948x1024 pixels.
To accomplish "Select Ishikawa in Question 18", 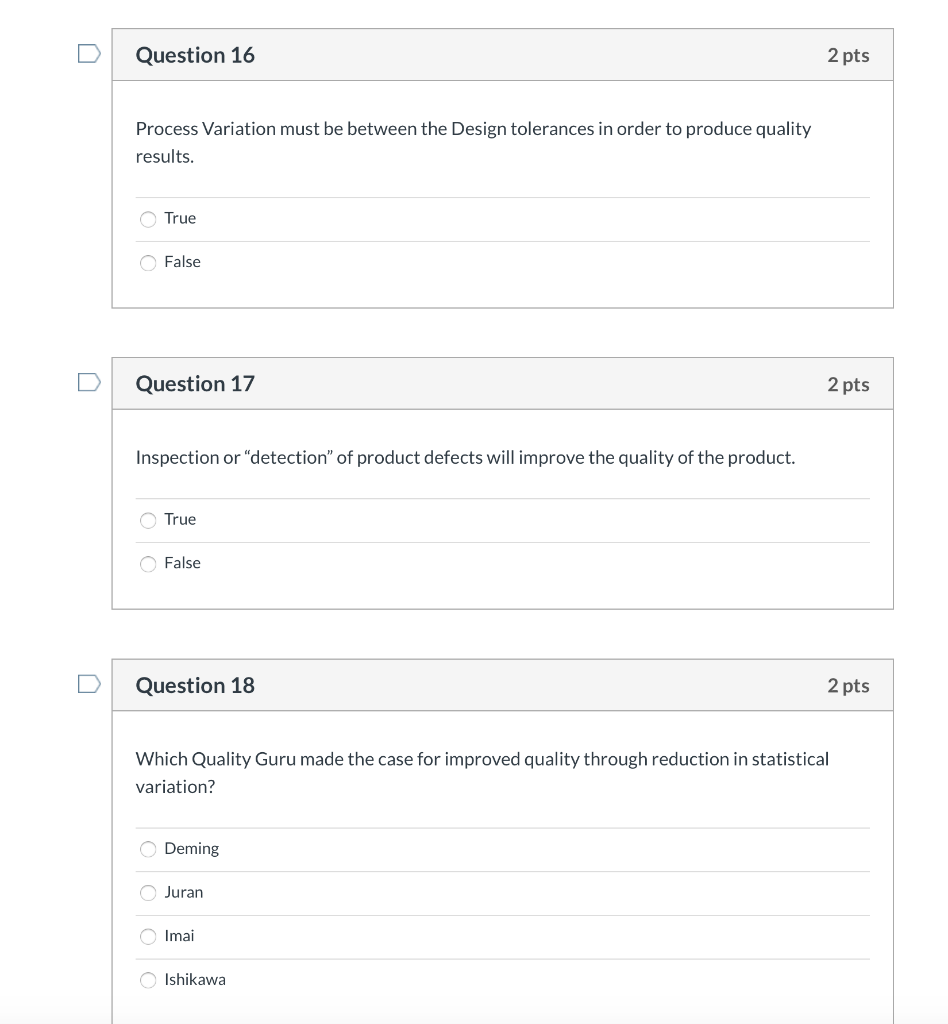I will (x=148, y=980).
